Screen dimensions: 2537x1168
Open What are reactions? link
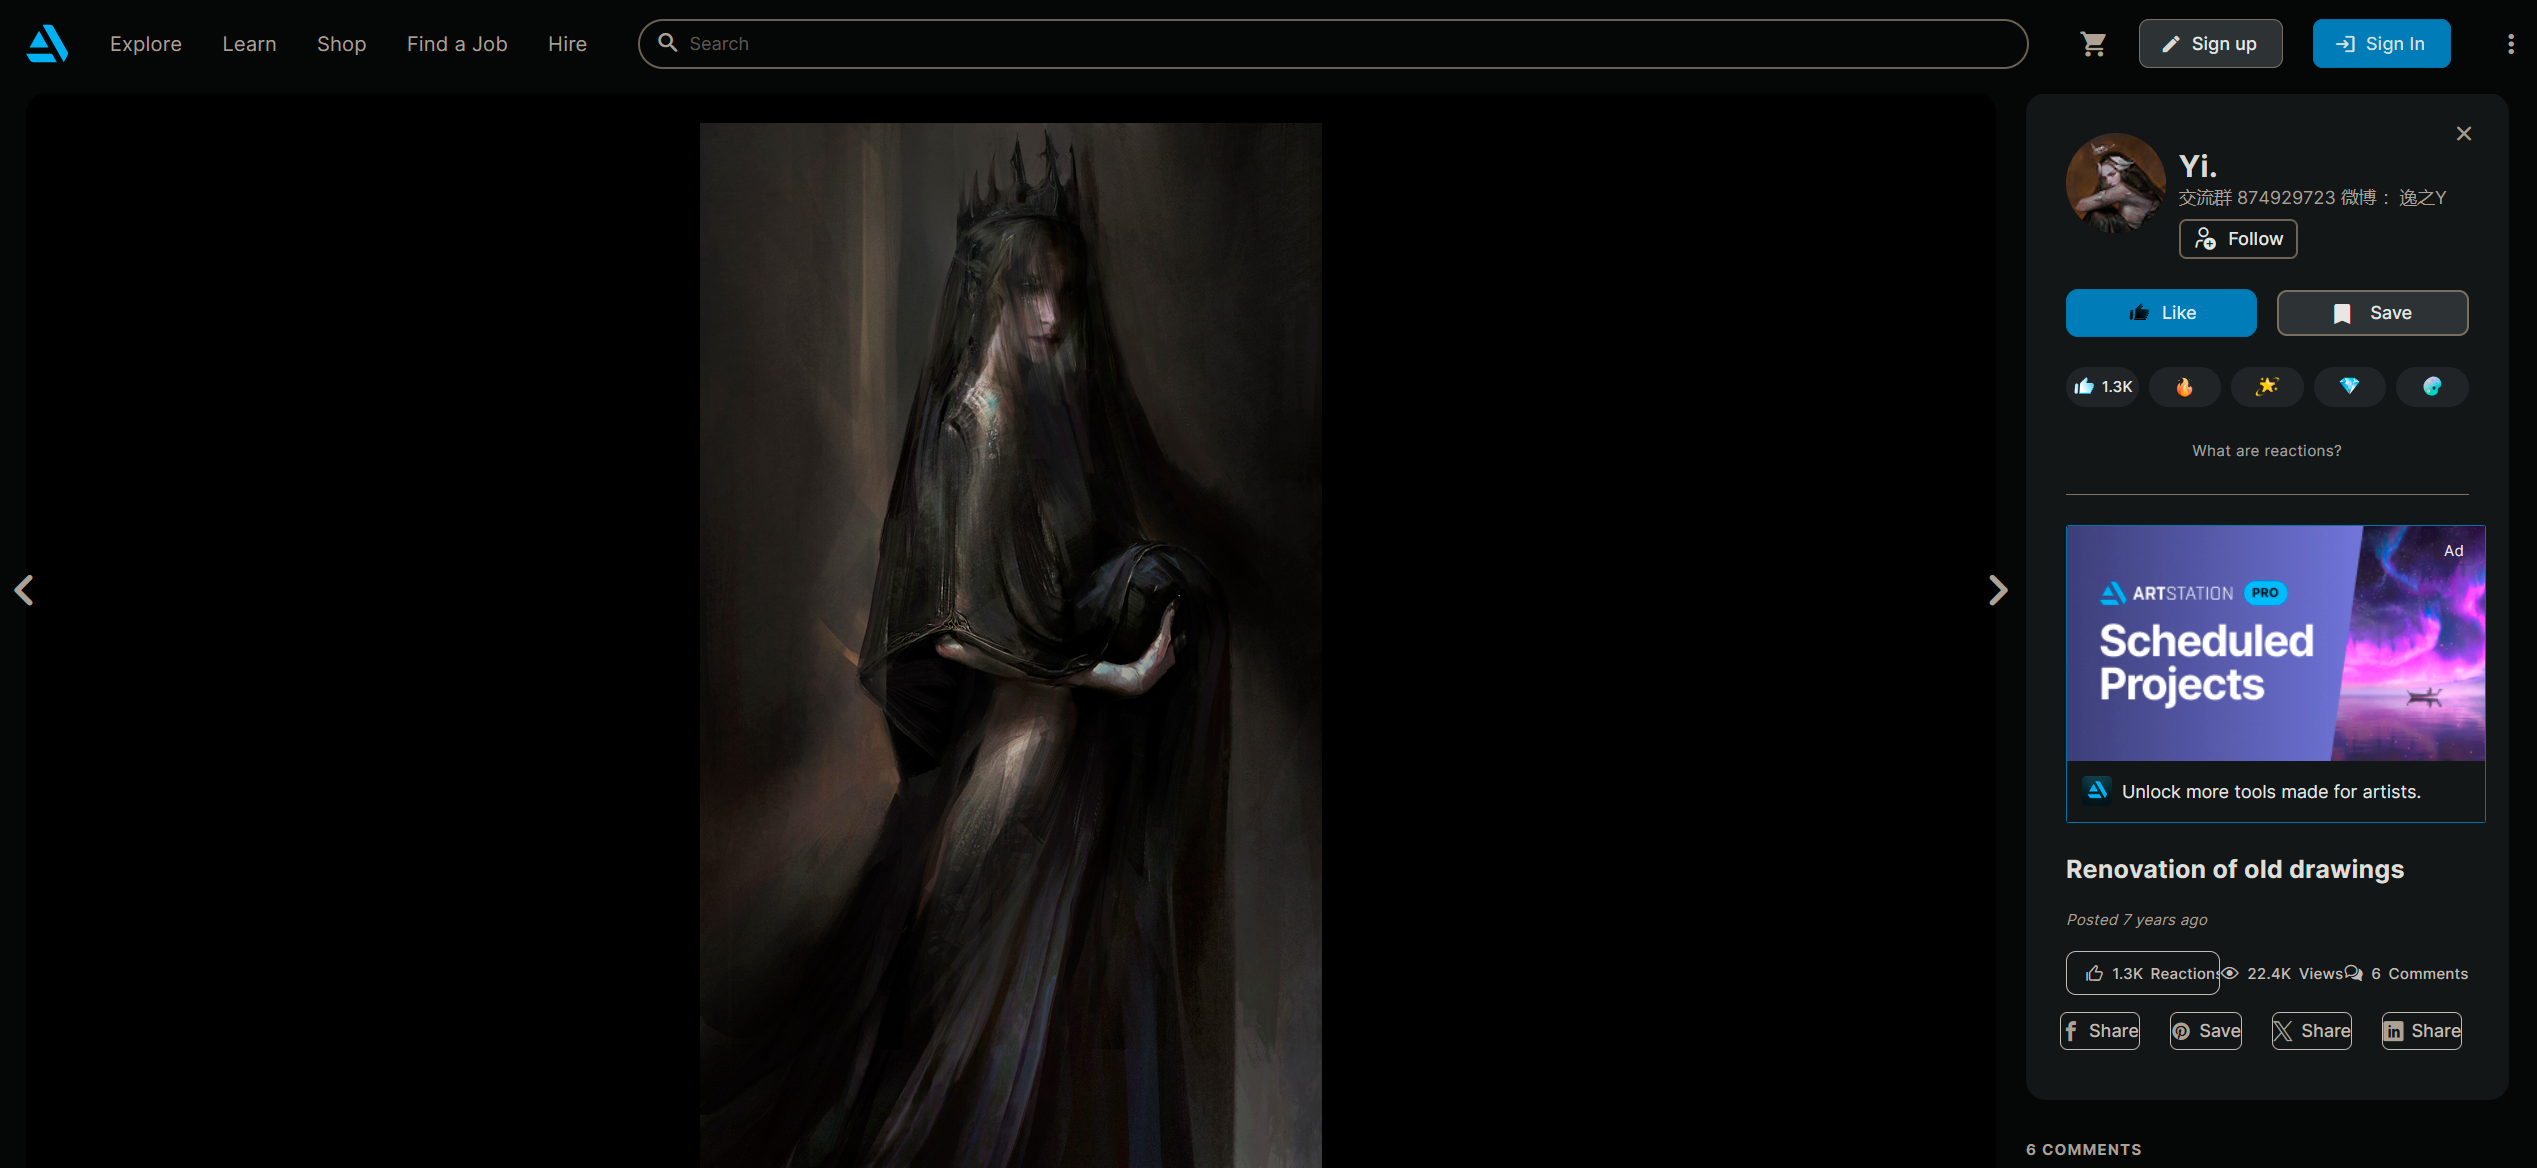click(2266, 451)
